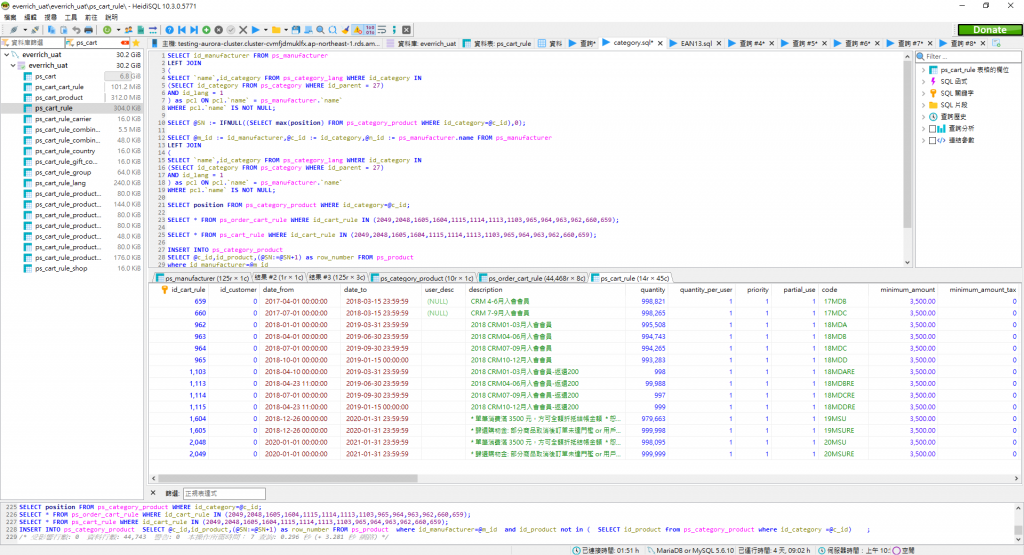Screen dimensions: 1024x555
Task: Check the 連結參數 checkbox
Action: click(932, 140)
